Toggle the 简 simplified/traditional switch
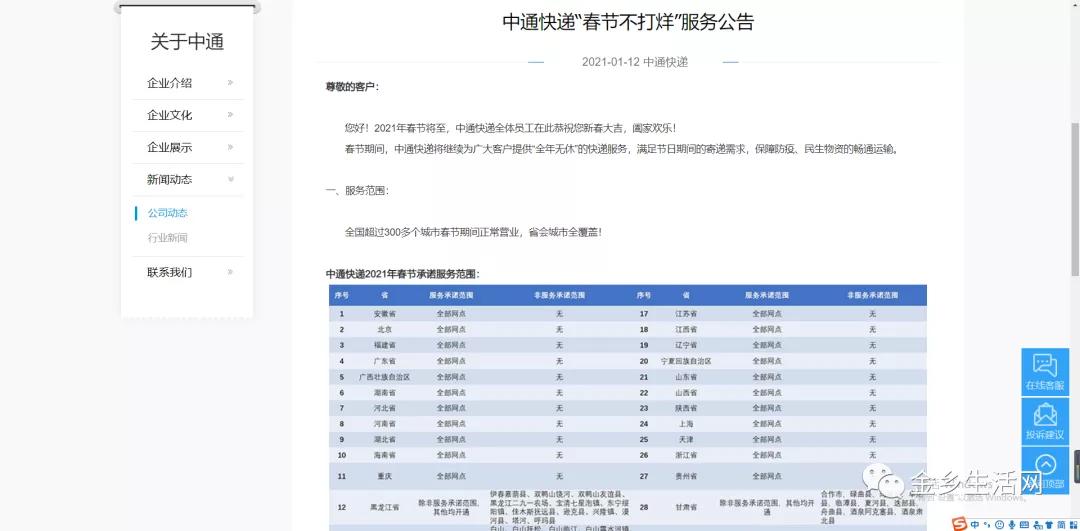Viewport: 1080px width, 531px height. tap(1061, 525)
